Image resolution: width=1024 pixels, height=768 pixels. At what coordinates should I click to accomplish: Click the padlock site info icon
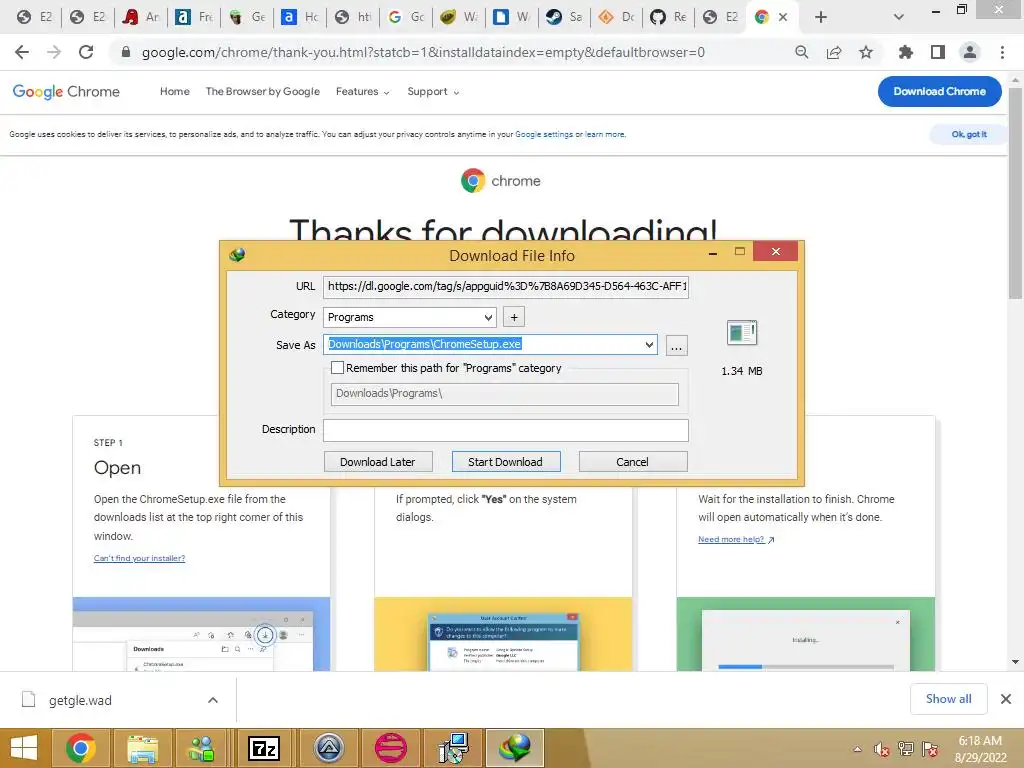(x=126, y=52)
